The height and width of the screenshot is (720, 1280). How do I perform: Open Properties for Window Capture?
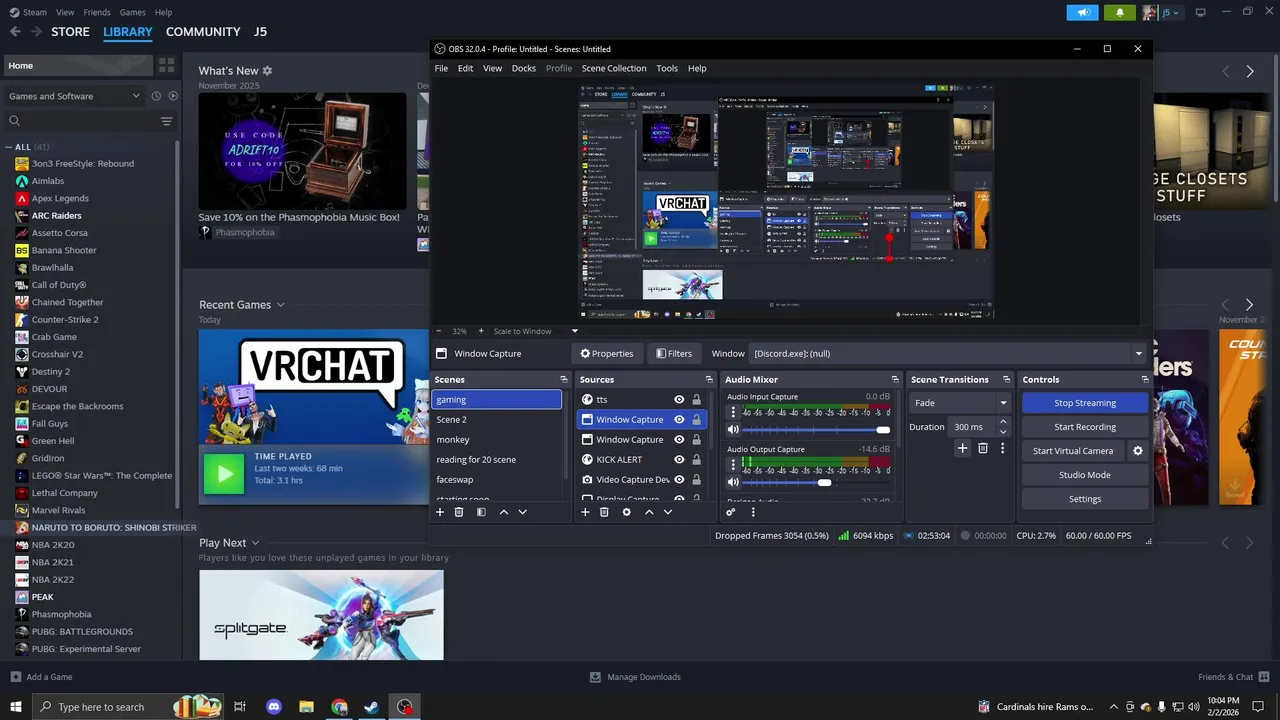(x=607, y=353)
